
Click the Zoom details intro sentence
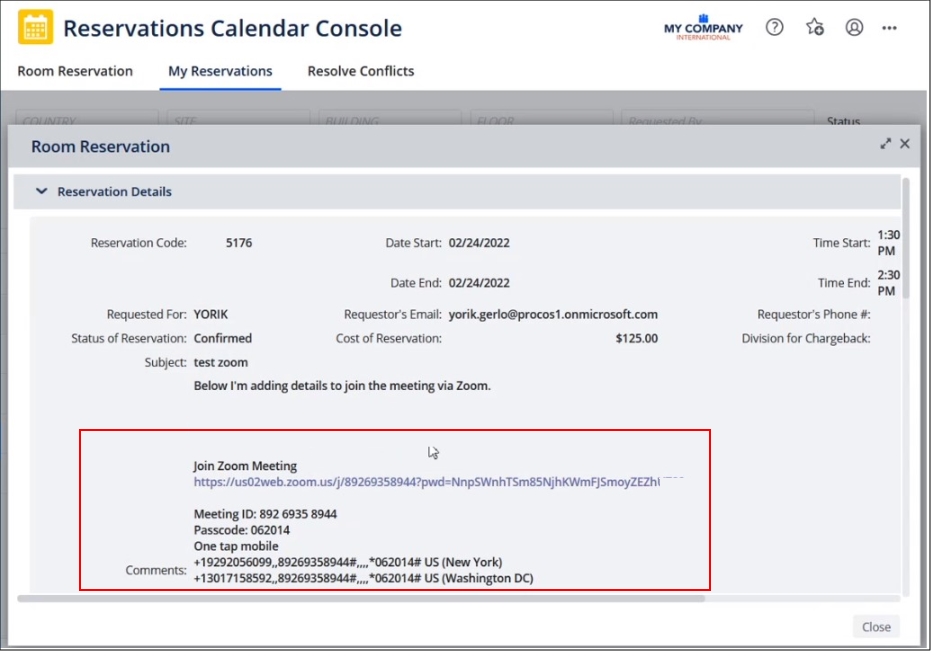click(342, 386)
